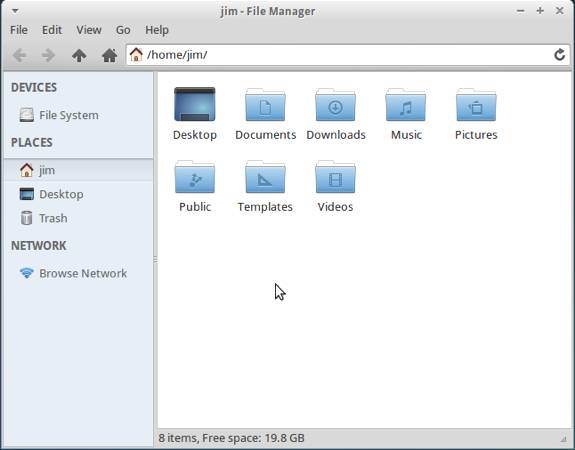
Task: Go to the parent folder with up arrow
Action: coord(79,55)
